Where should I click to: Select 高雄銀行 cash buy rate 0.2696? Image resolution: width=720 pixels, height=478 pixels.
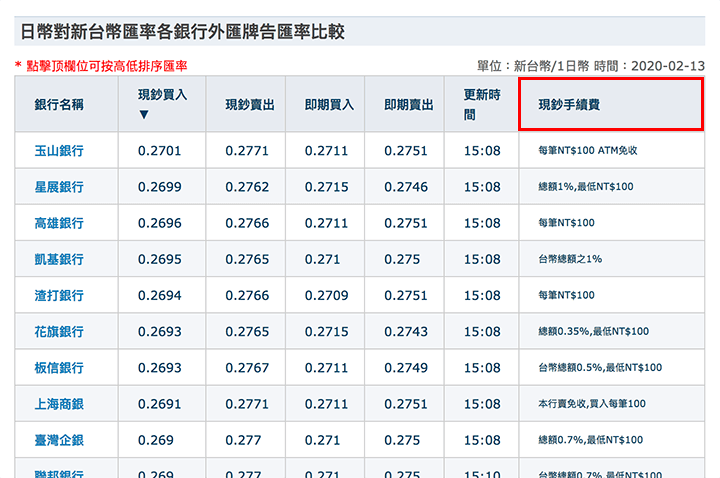(x=159, y=223)
